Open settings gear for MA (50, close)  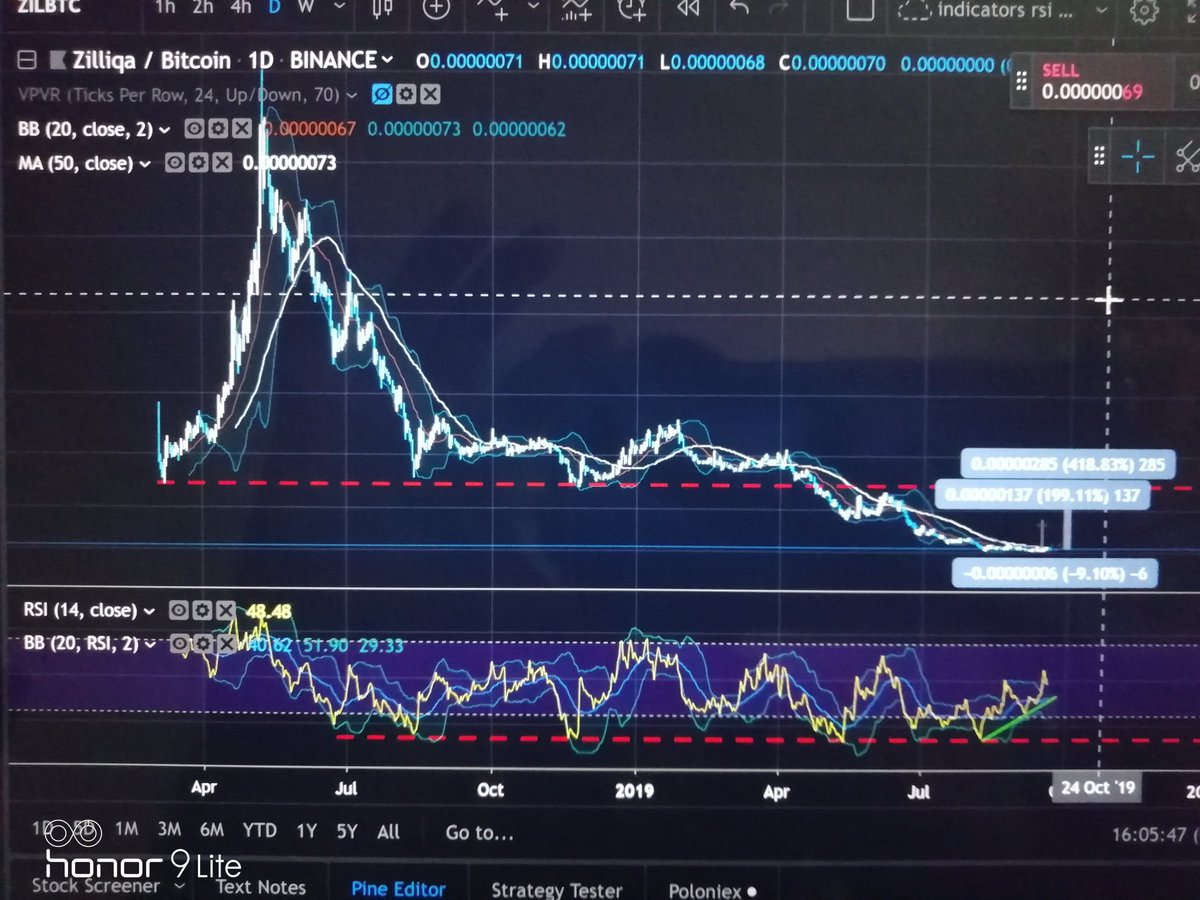point(197,163)
